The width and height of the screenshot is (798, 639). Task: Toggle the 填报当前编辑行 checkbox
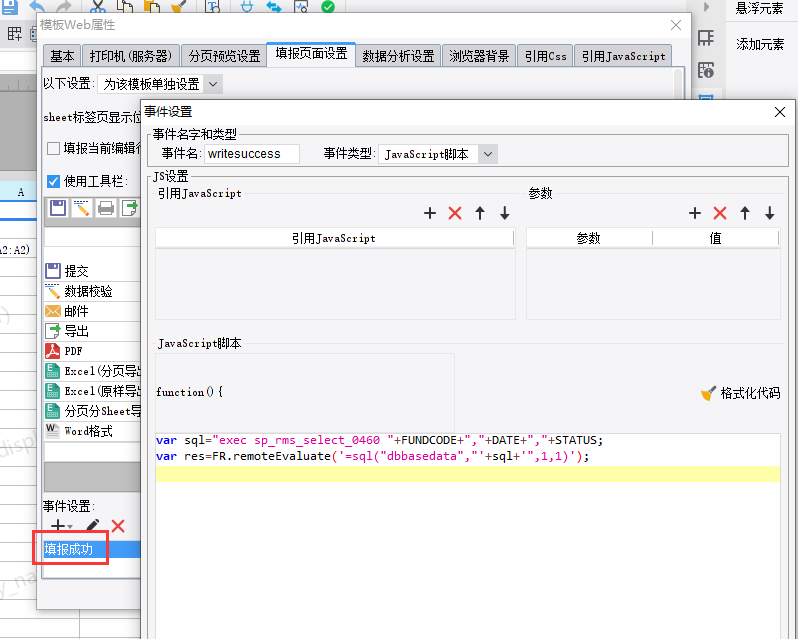[53, 149]
